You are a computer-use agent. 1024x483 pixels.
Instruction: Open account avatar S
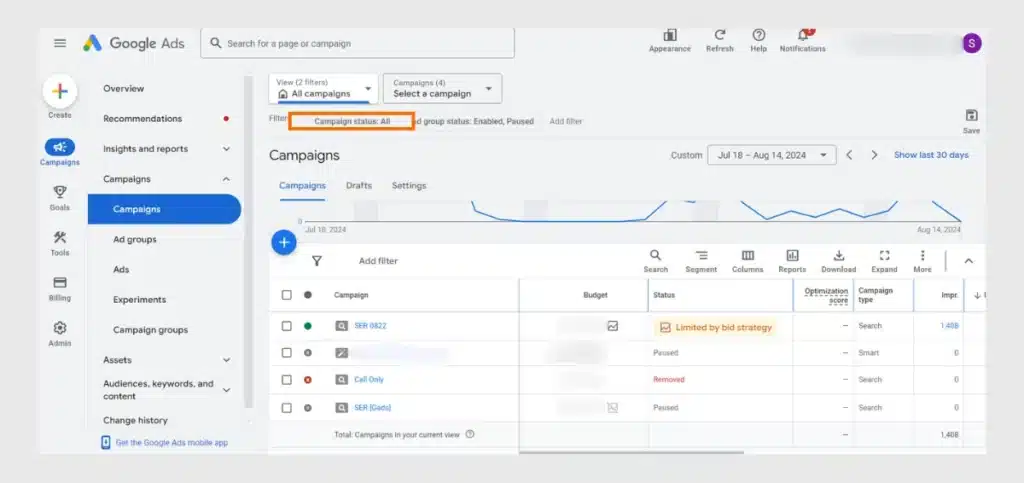click(972, 44)
